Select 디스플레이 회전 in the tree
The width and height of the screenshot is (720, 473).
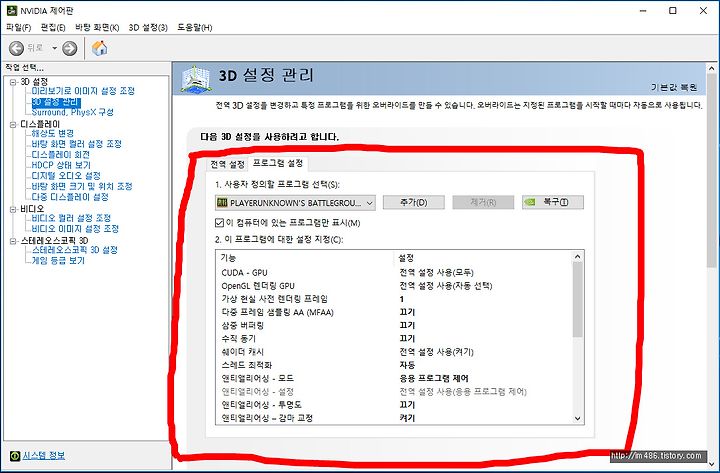61,155
